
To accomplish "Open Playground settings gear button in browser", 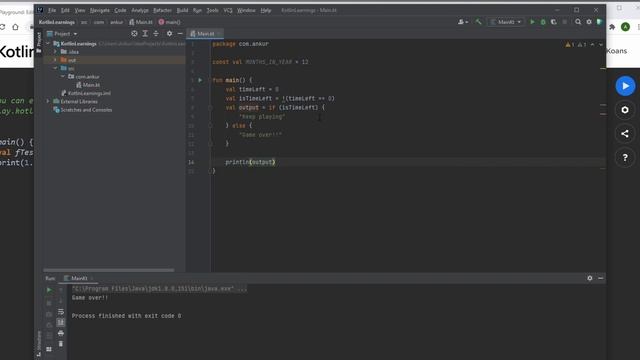I will click(x=625, y=110).
